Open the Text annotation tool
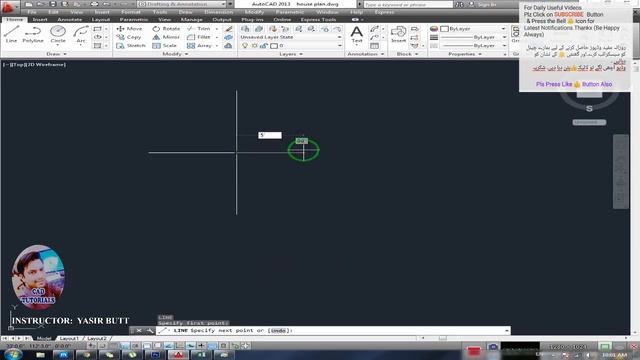640x360 pixels. (x=357, y=34)
